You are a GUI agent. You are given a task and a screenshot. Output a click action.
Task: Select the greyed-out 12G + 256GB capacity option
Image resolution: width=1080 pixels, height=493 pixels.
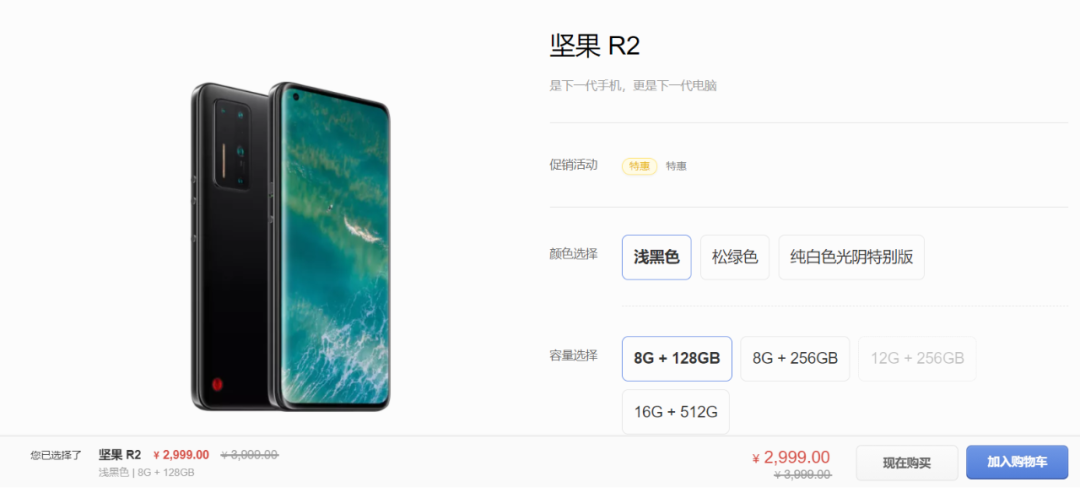pyautogui.click(x=917, y=359)
